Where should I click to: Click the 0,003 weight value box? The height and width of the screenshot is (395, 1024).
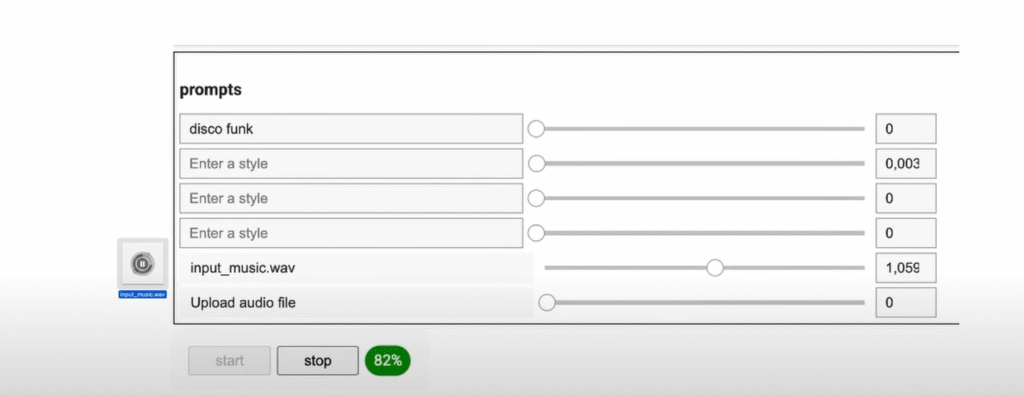pyautogui.click(x=906, y=163)
